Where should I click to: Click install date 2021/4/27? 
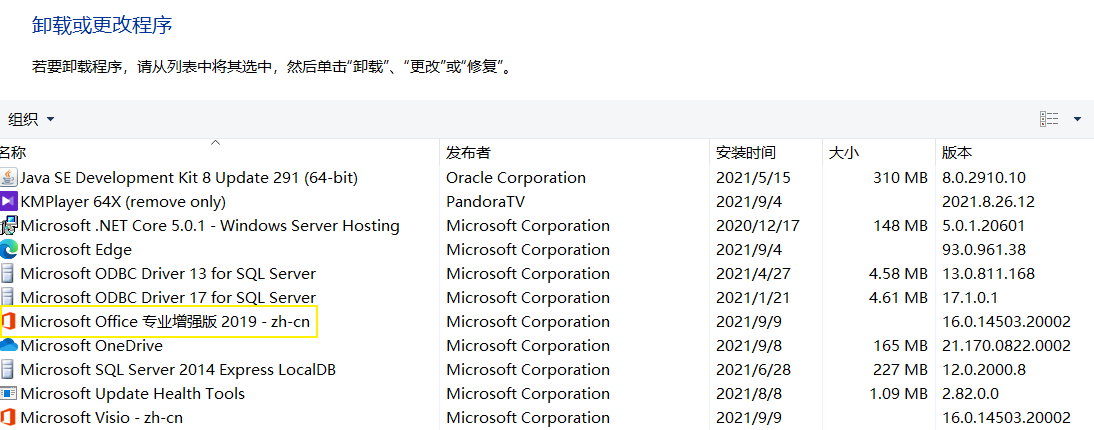753,274
